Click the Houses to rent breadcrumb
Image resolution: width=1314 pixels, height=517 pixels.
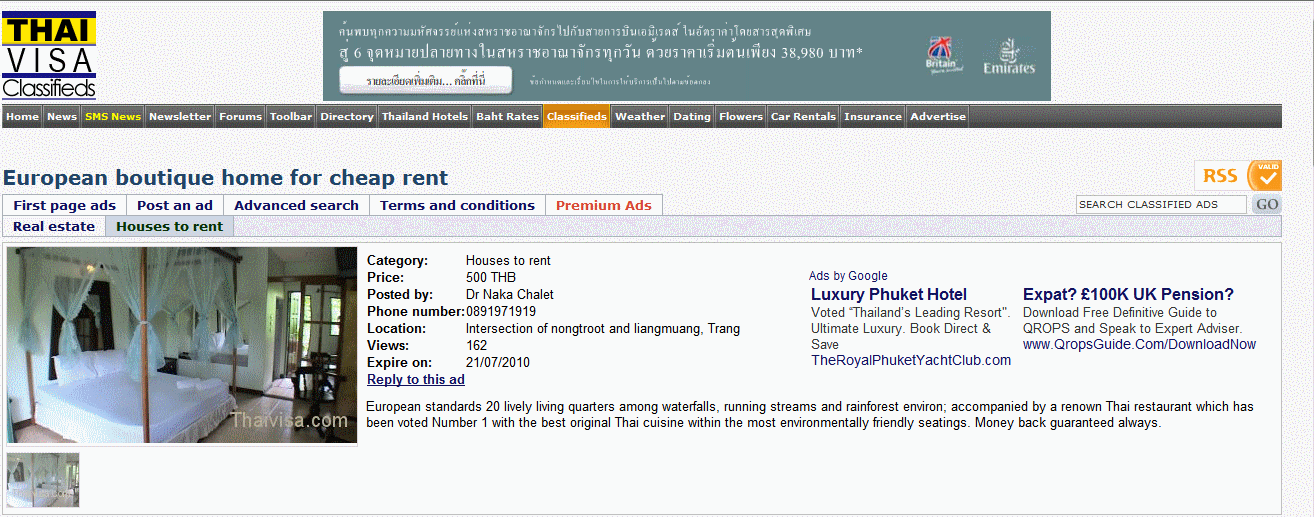pyautogui.click(x=169, y=226)
